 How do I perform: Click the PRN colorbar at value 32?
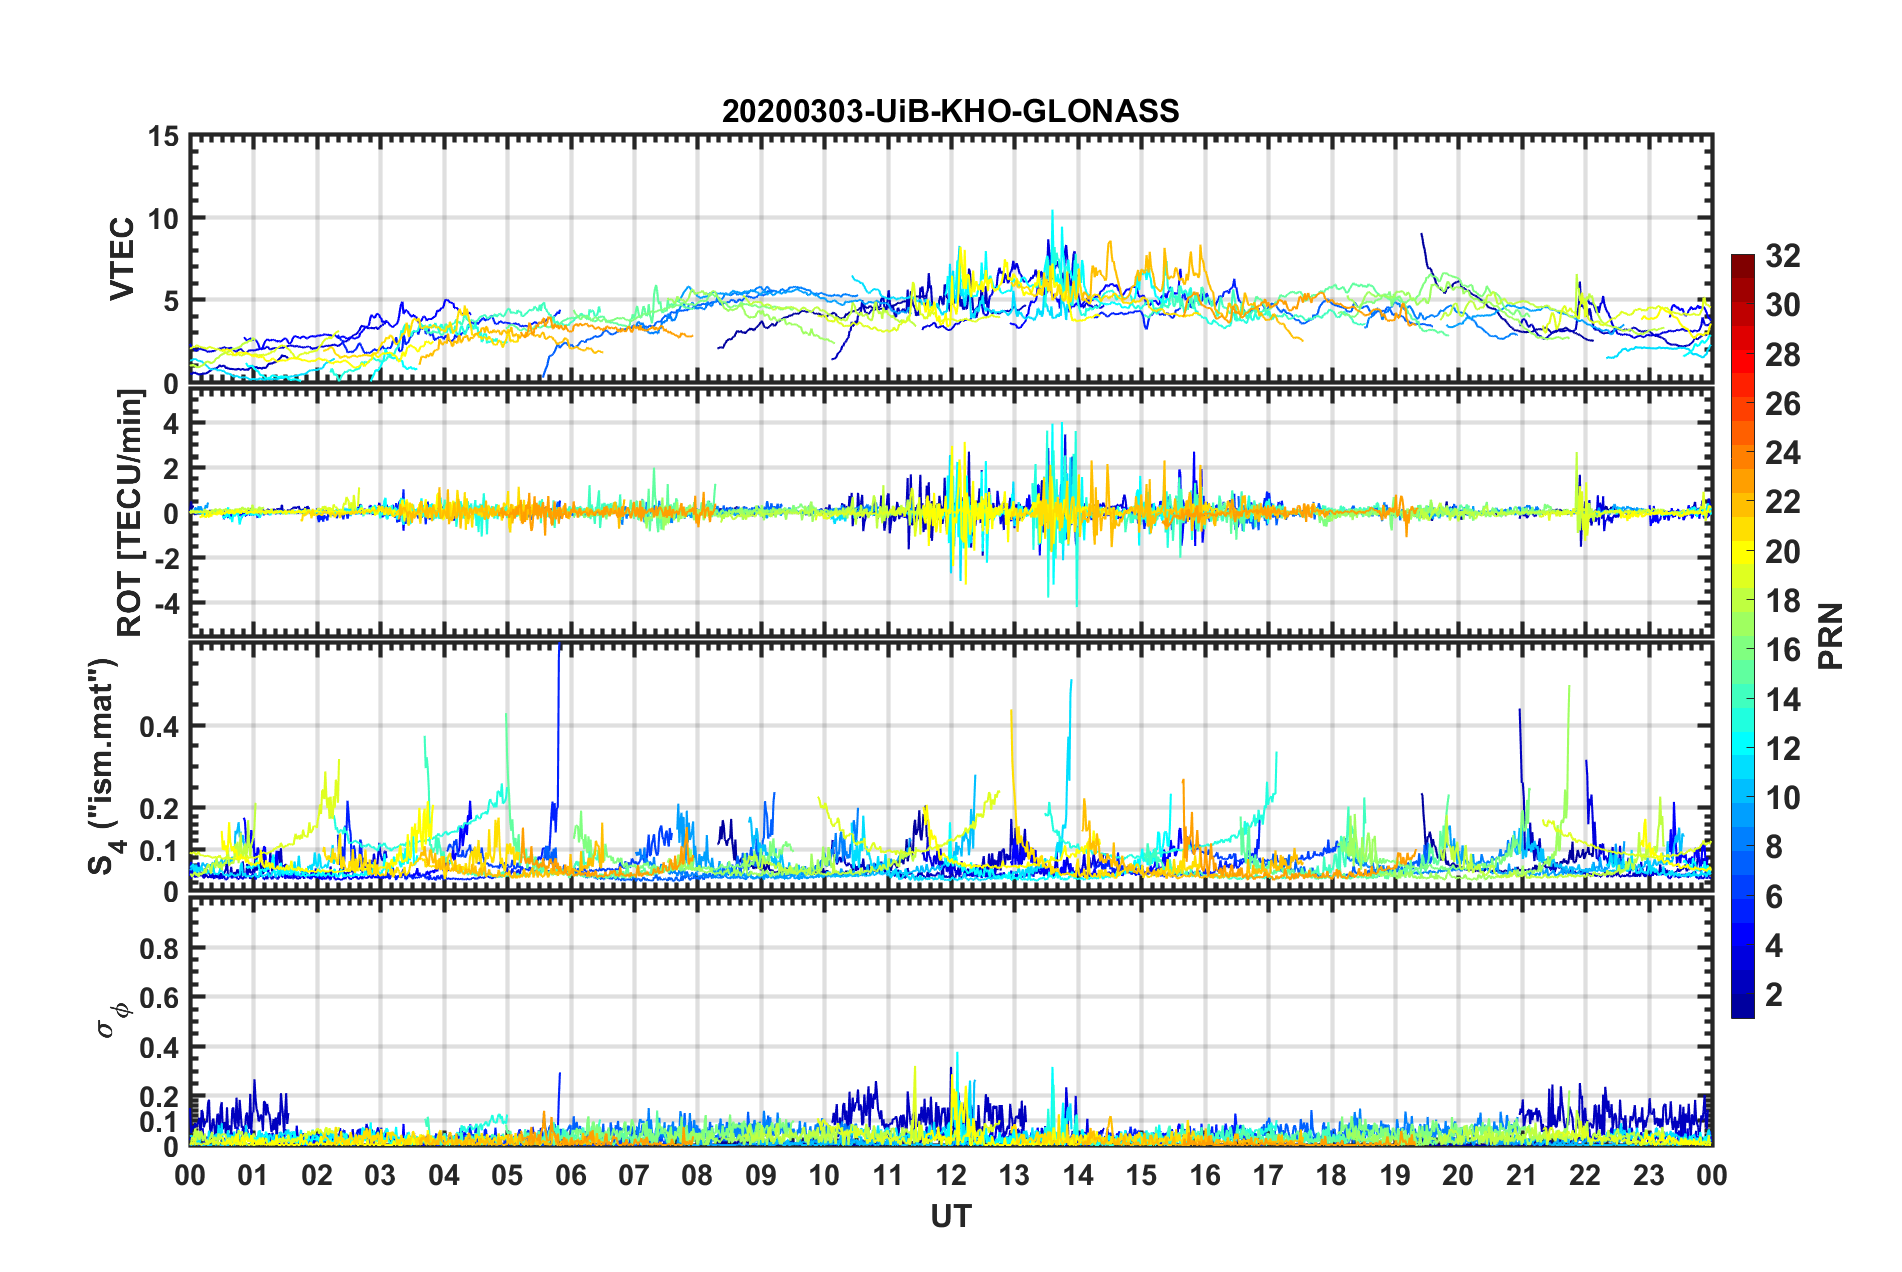[1742, 260]
